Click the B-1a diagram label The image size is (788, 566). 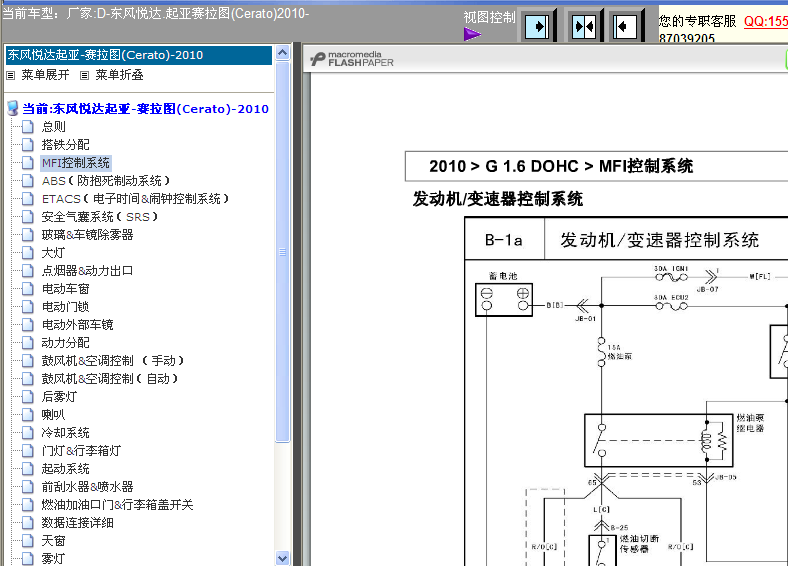[504, 240]
